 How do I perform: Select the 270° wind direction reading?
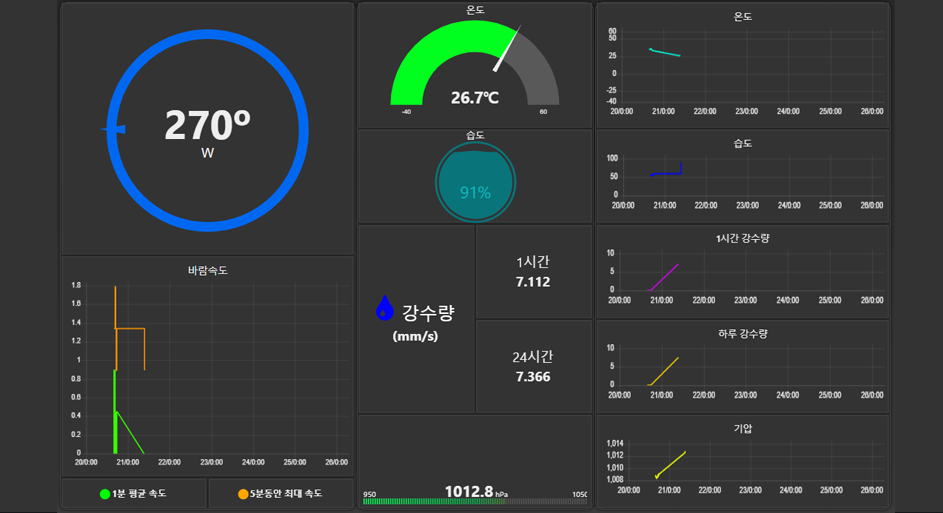click(x=207, y=125)
